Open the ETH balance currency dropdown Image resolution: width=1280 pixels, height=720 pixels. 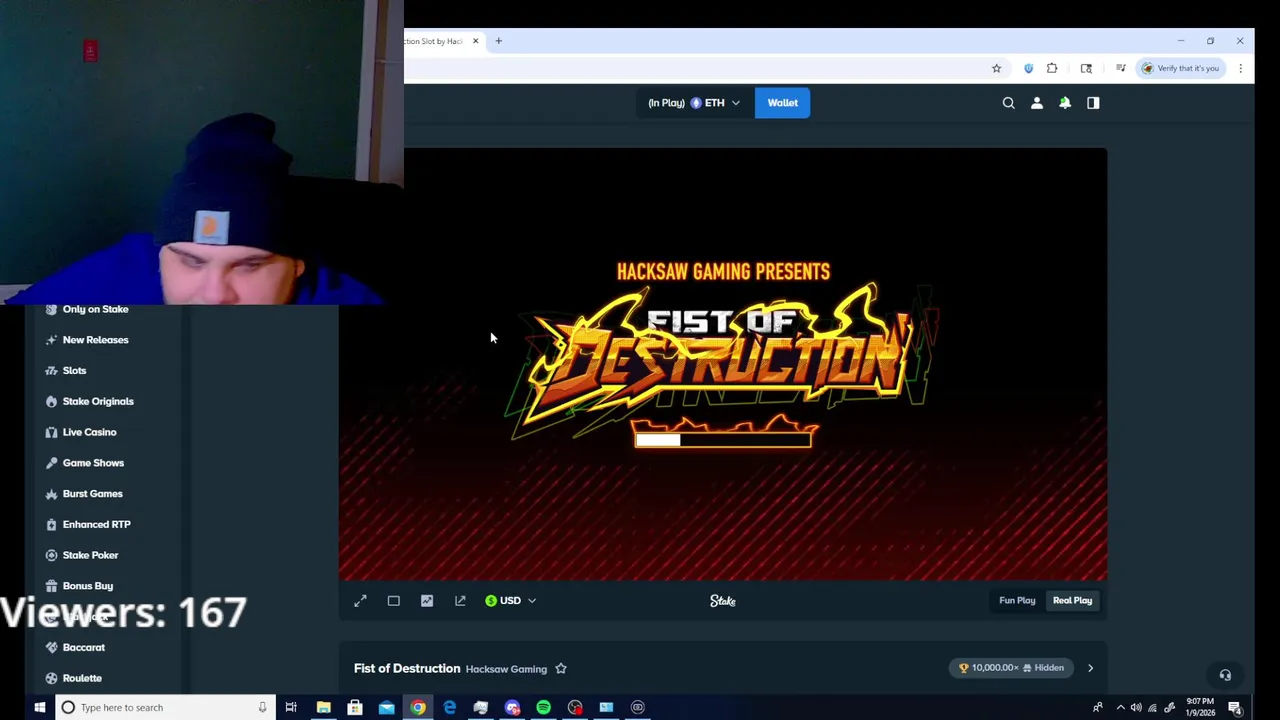pyautogui.click(x=694, y=103)
